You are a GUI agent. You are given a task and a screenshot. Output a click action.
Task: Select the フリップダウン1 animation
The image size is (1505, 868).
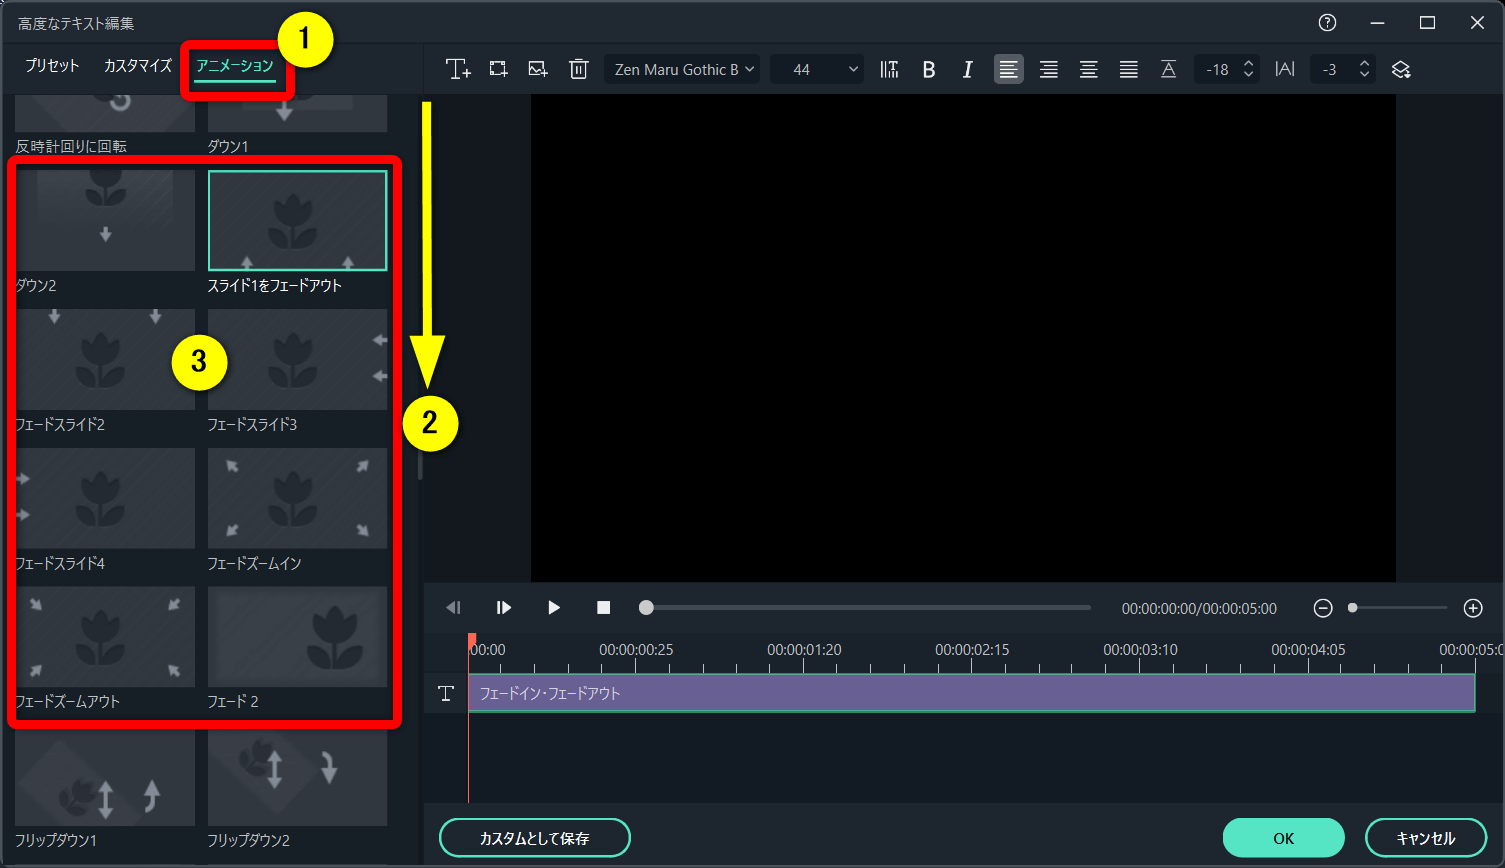coord(105,778)
